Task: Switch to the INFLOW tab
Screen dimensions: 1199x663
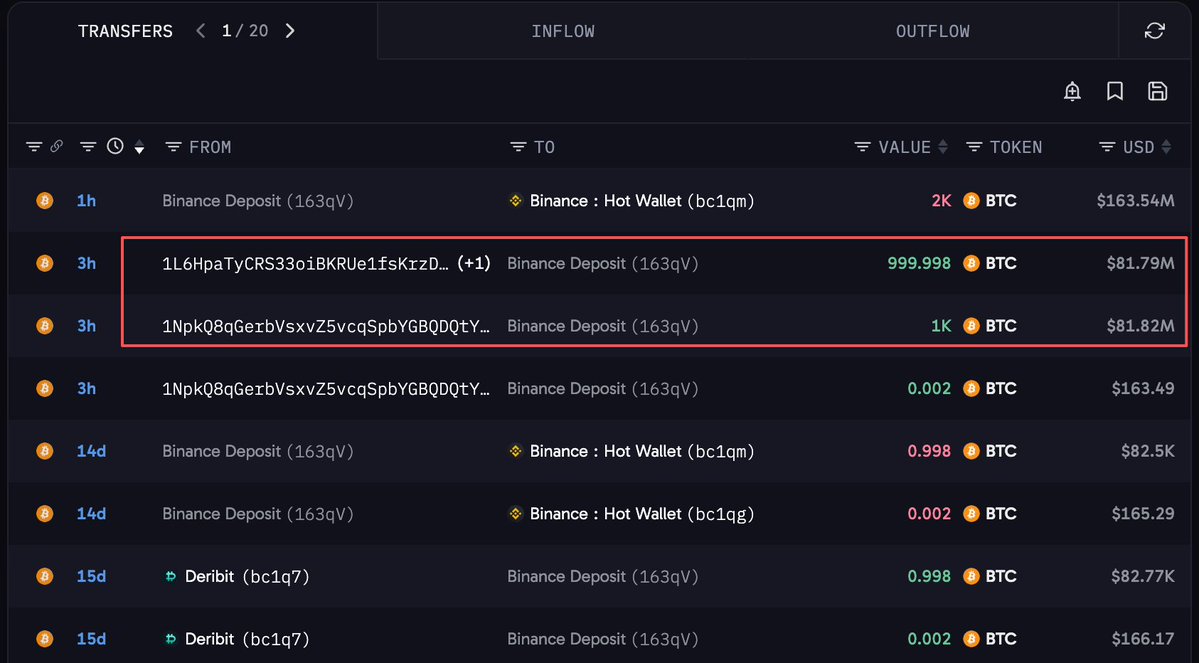Action: point(563,31)
